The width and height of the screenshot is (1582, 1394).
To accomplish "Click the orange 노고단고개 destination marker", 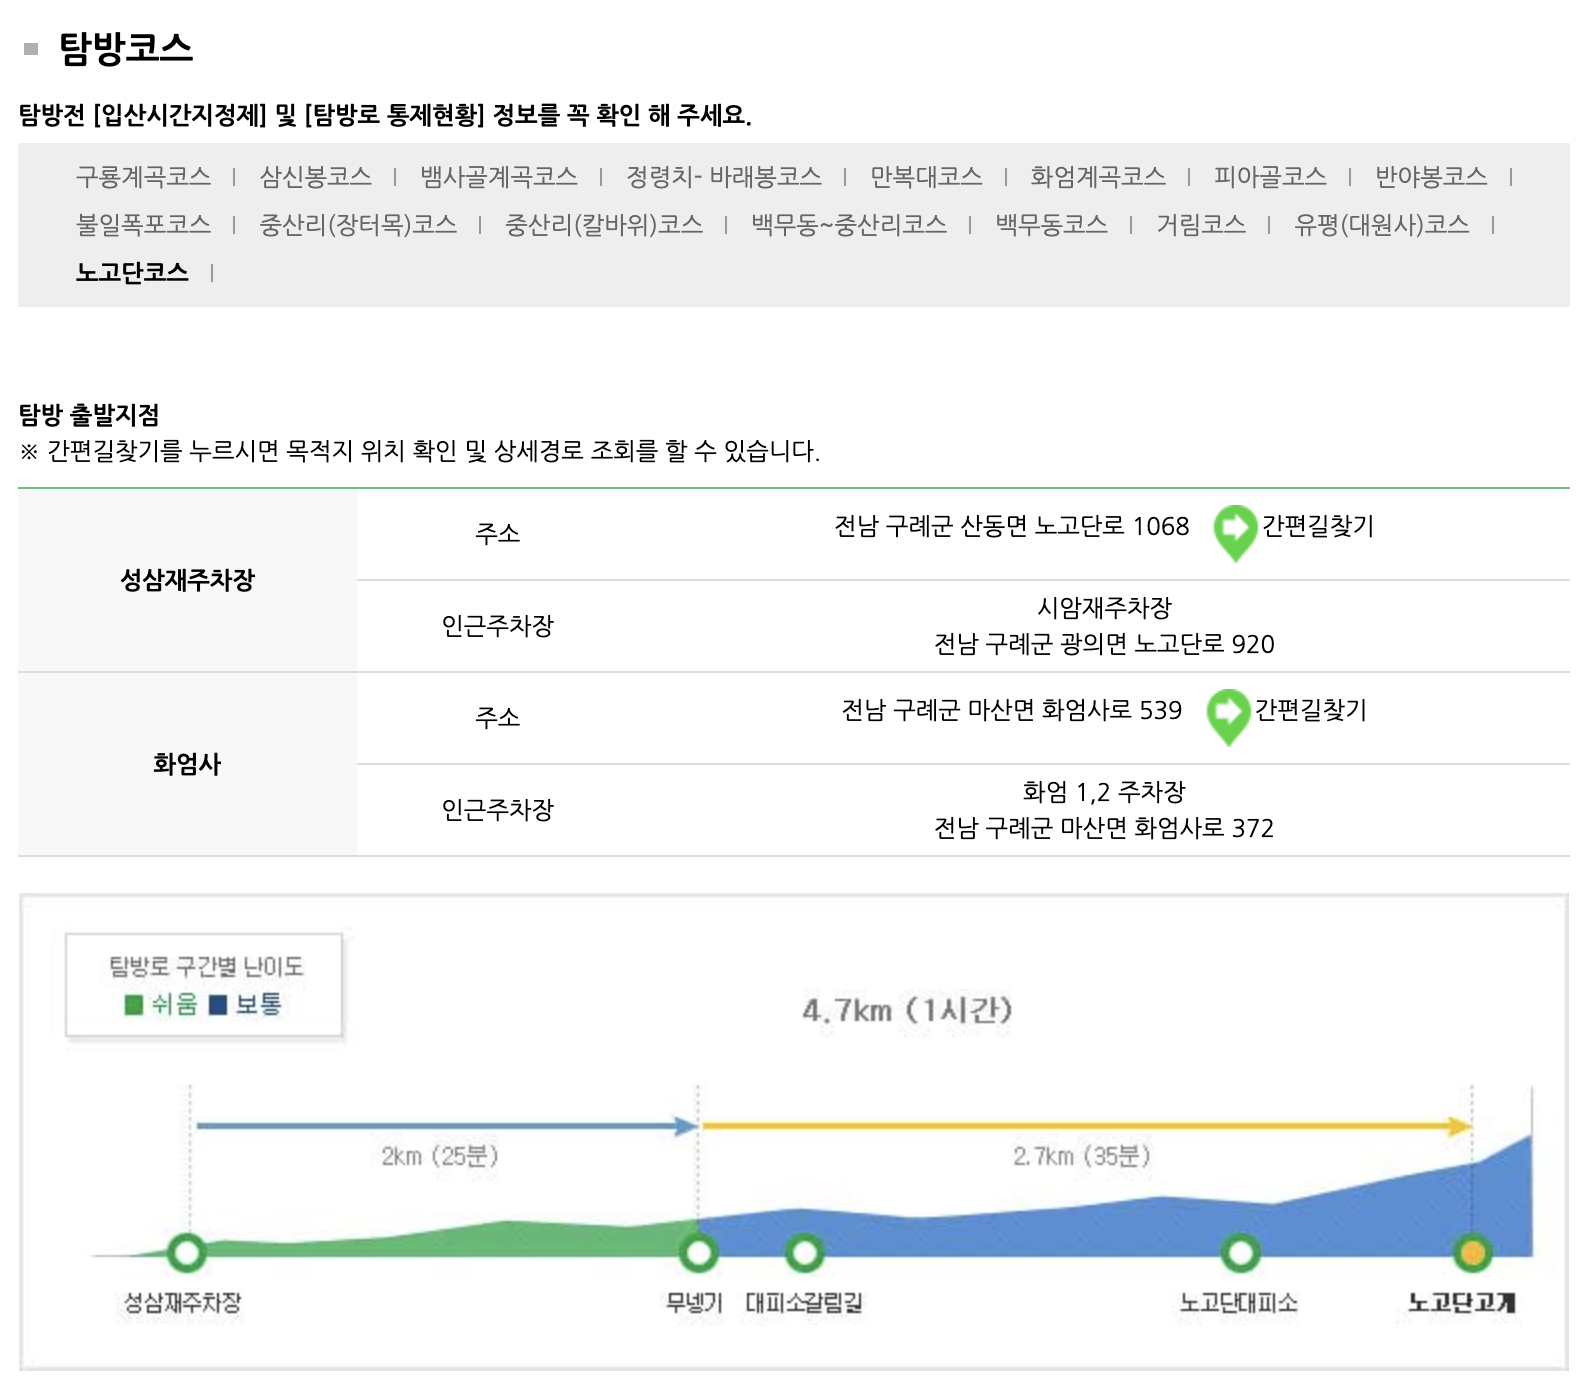I will click(x=1472, y=1252).
